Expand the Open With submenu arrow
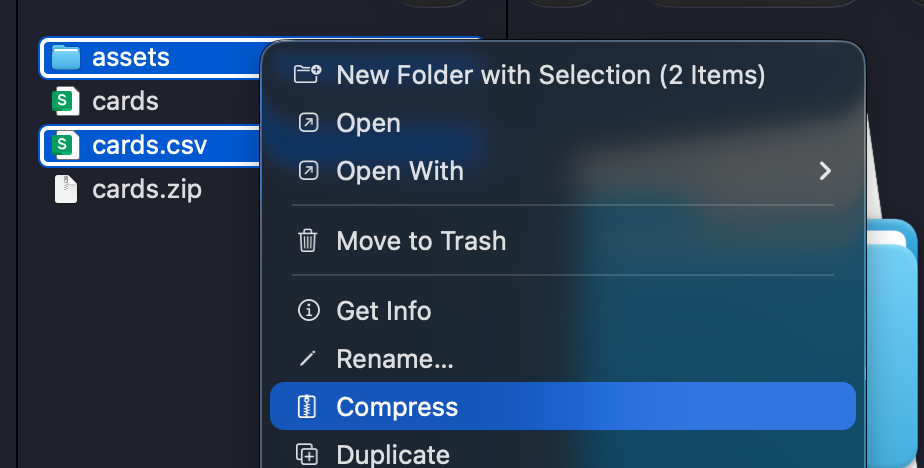The image size is (924, 468). [825, 171]
